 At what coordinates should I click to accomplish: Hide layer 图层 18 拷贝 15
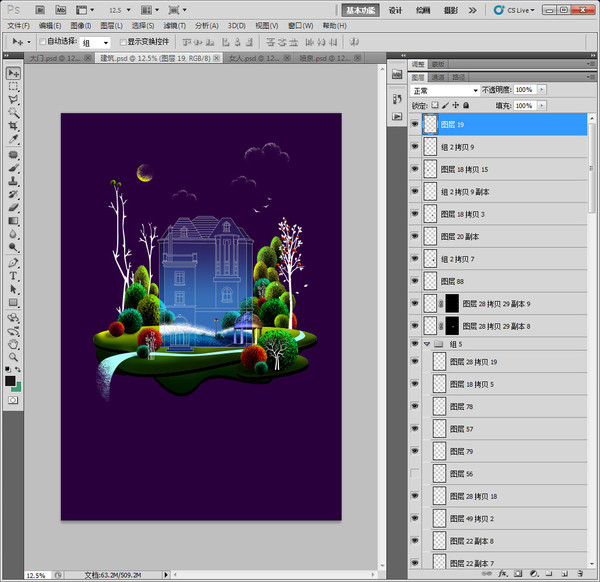[x=415, y=169]
